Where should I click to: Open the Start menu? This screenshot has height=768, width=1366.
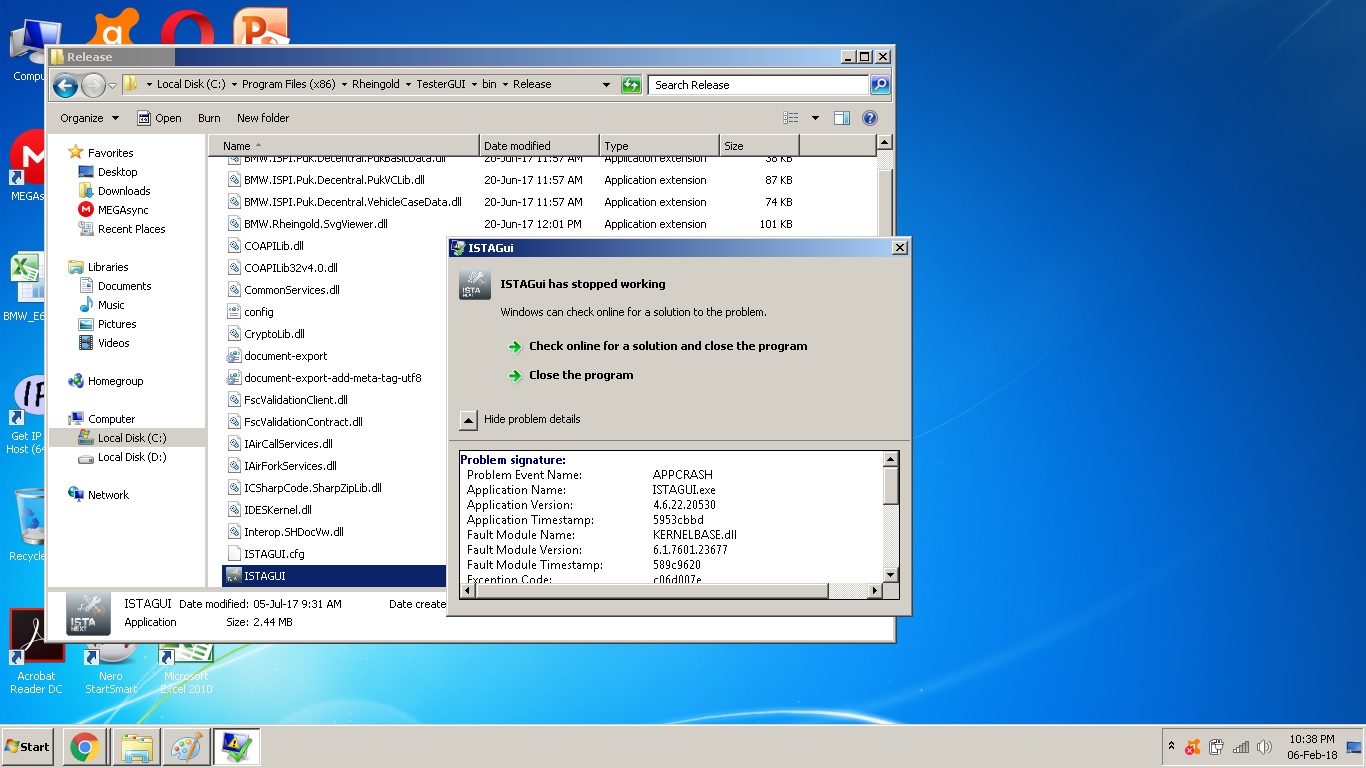point(28,747)
